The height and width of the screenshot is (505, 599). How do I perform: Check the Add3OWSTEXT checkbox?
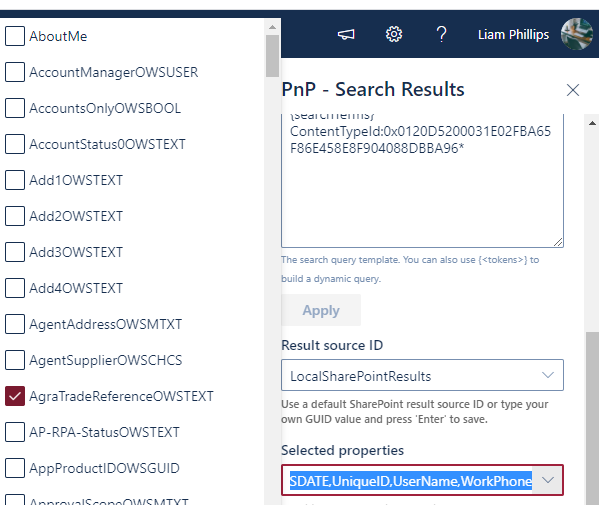[x=15, y=252]
